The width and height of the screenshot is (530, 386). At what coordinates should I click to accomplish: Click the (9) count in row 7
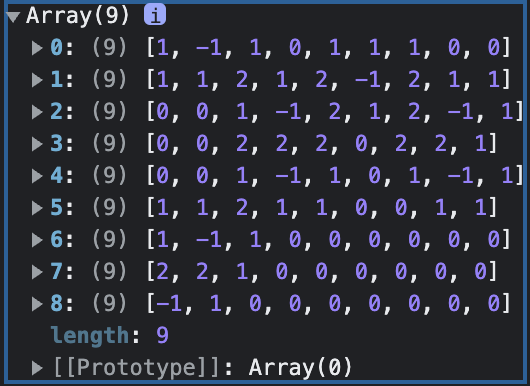[110, 271]
